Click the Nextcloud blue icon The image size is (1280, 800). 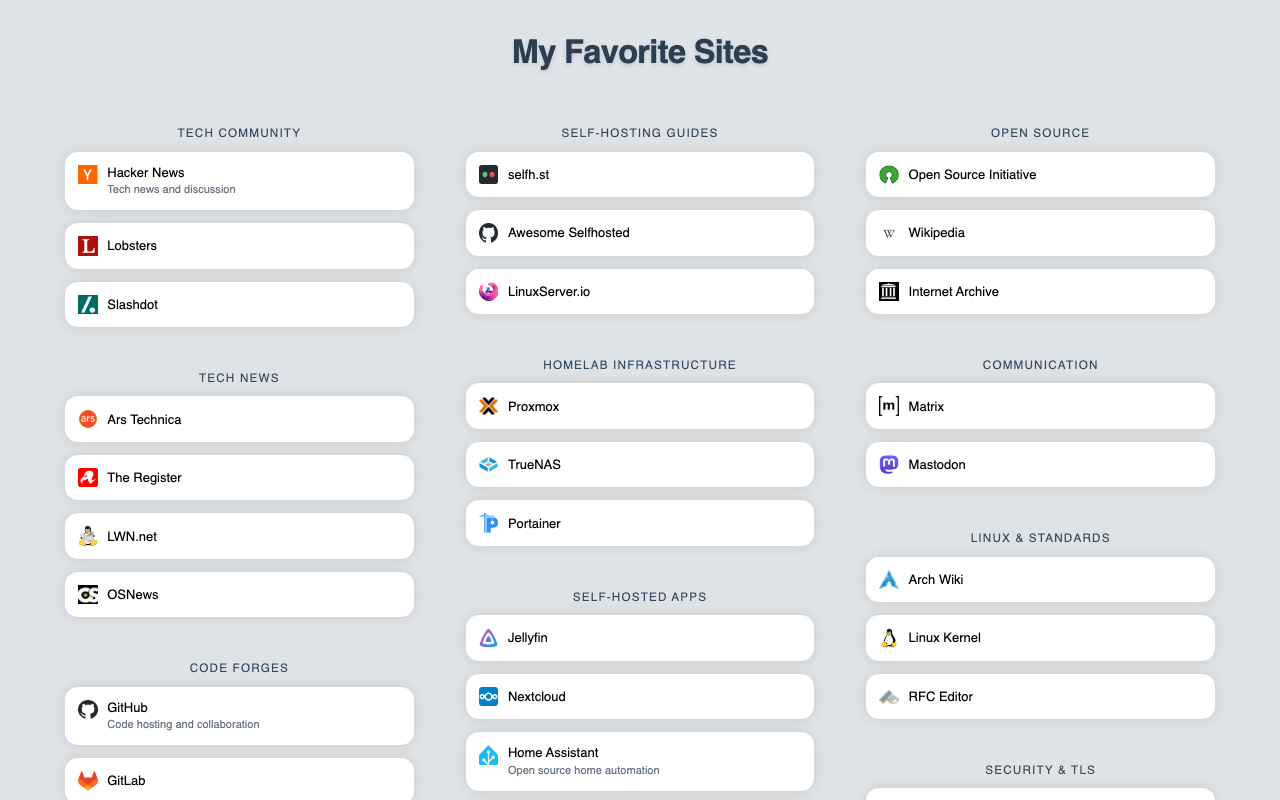(x=488, y=696)
